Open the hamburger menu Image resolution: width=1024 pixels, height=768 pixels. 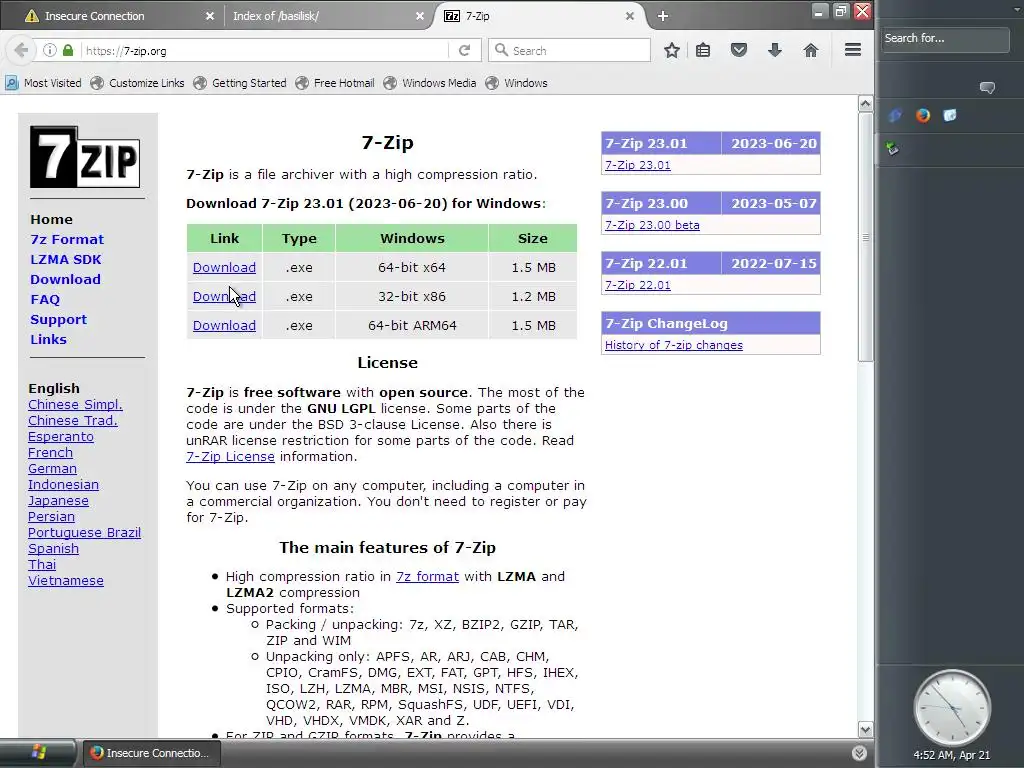[x=853, y=50]
